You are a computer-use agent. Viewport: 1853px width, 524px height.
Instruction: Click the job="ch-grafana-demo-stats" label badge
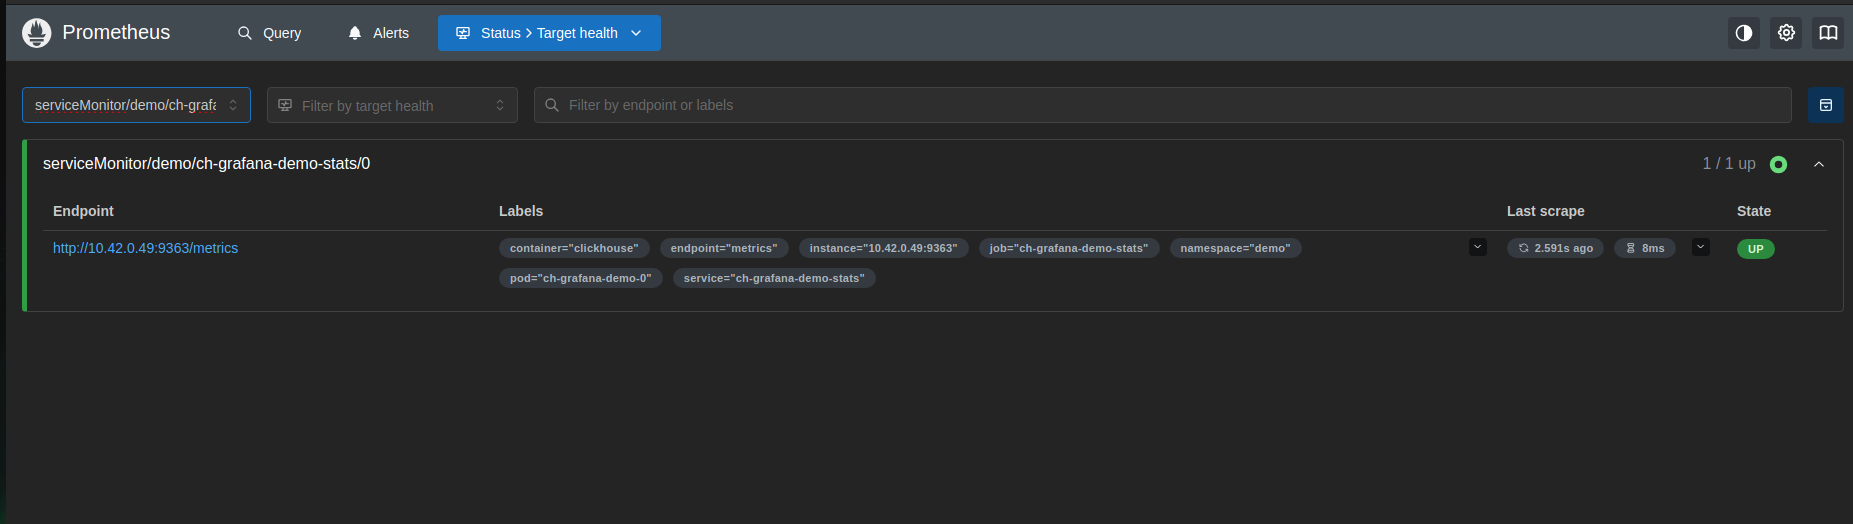click(1069, 248)
